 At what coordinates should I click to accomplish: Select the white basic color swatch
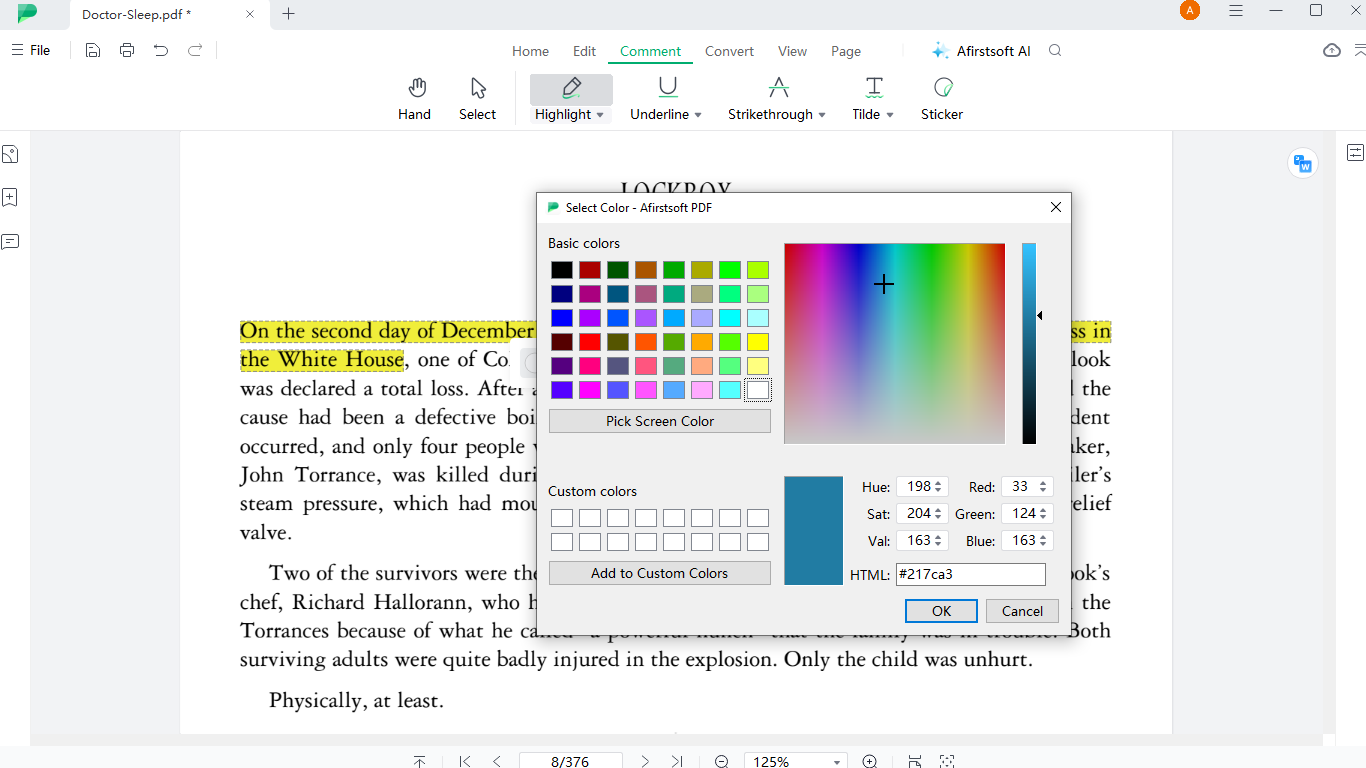point(758,390)
